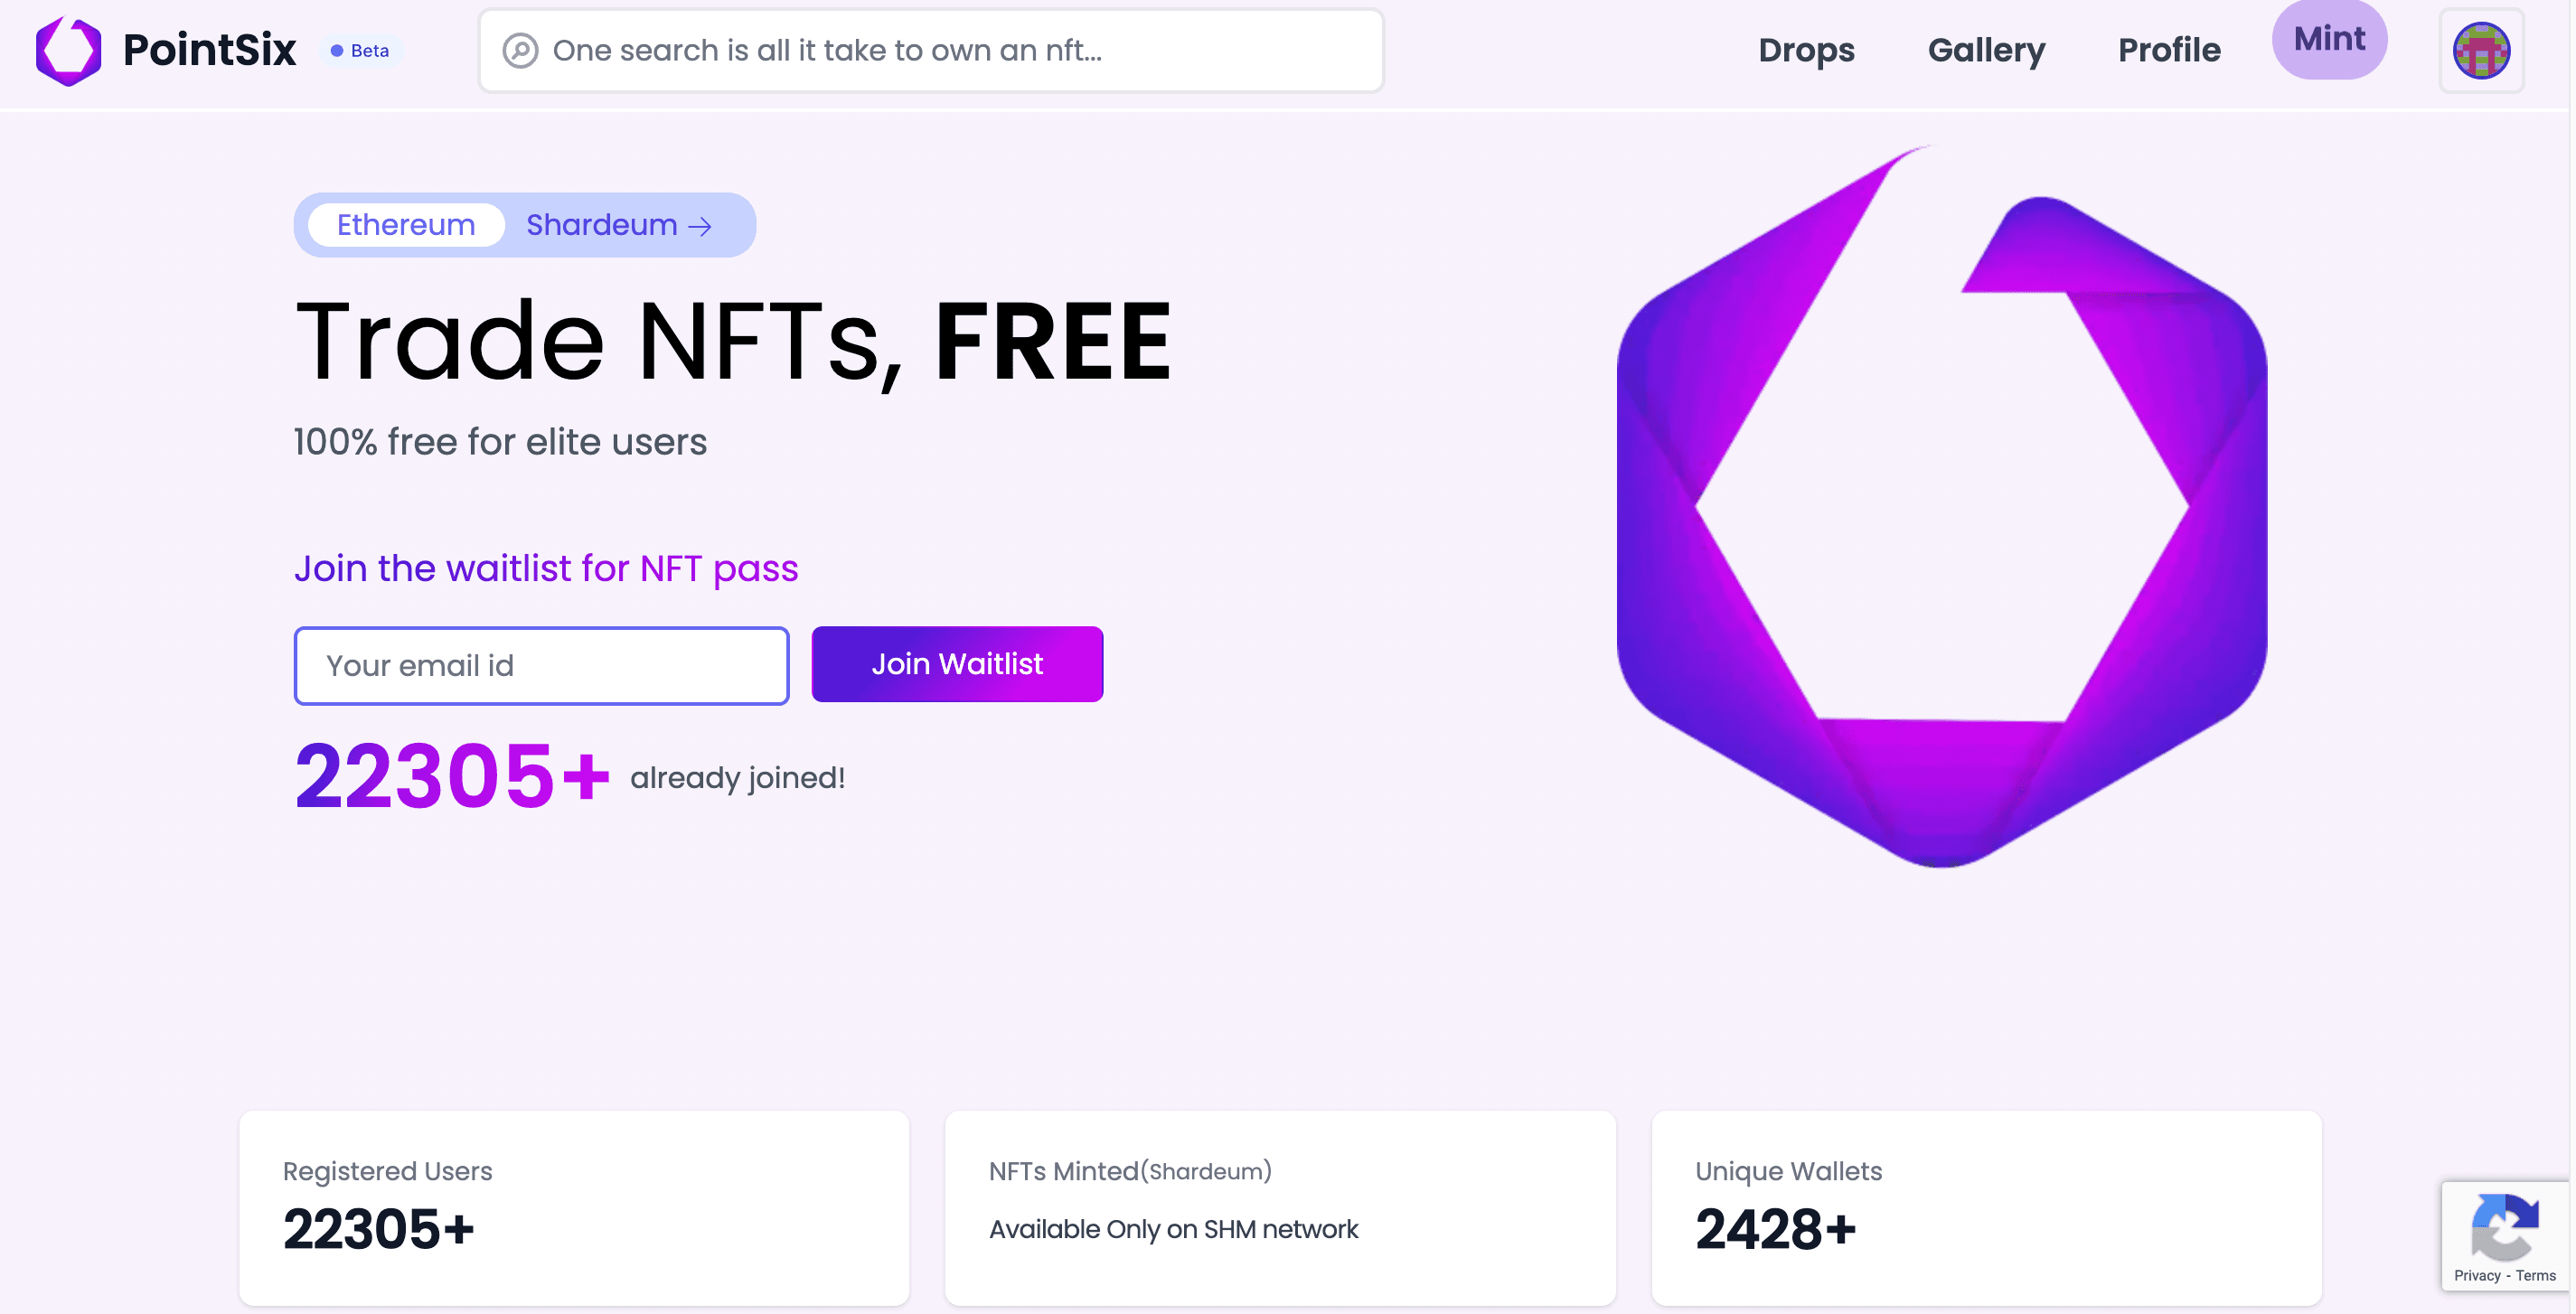Screen dimensions: 2576x1314
Task: Open the reCAPTCHA Privacy link
Action: click(2476, 1275)
